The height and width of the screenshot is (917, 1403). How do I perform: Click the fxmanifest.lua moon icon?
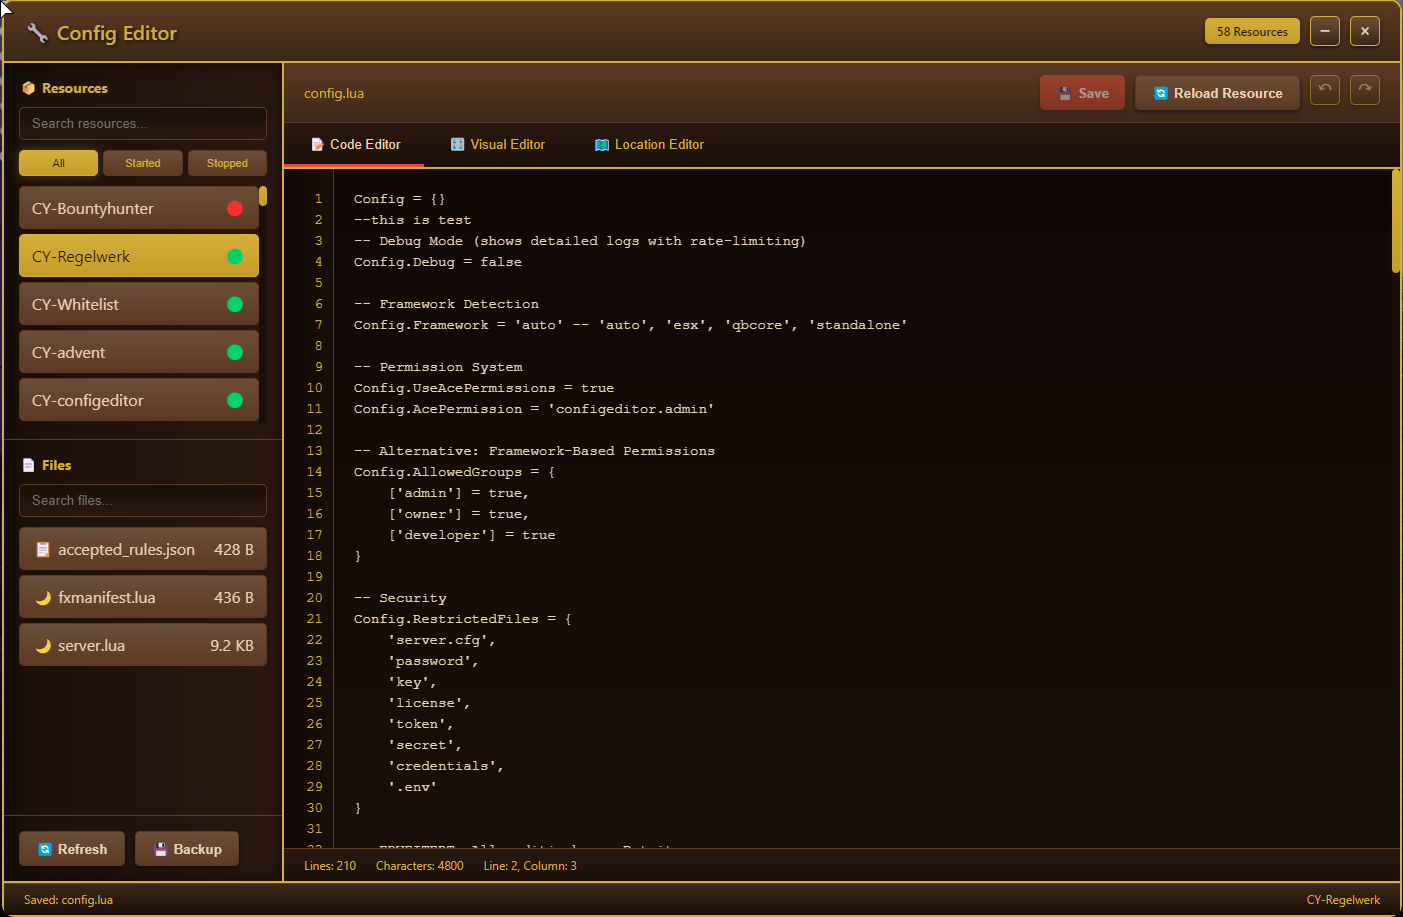pyautogui.click(x=43, y=597)
